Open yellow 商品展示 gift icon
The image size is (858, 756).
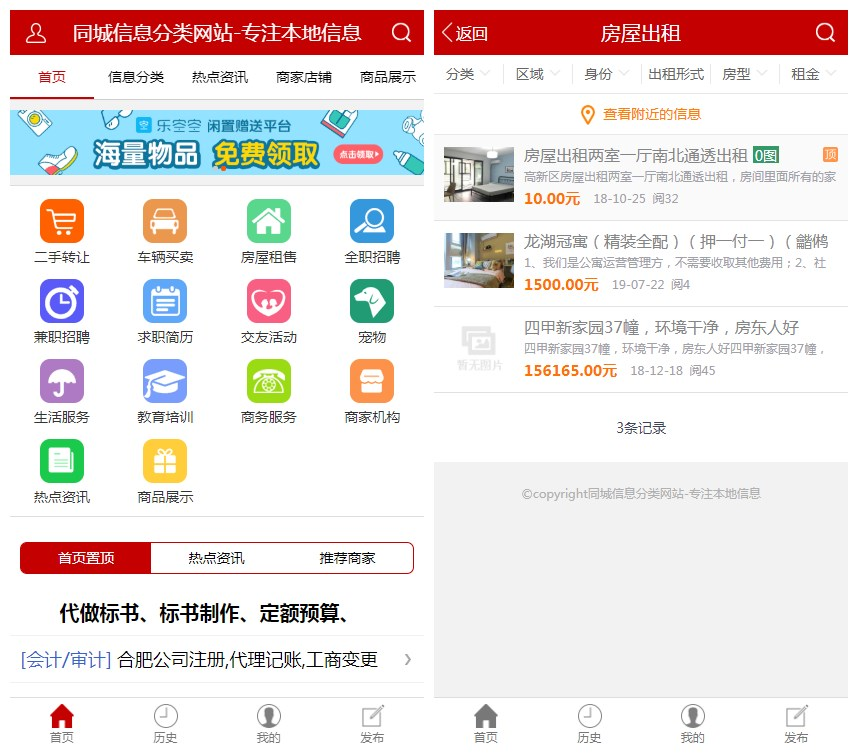click(x=165, y=461)
